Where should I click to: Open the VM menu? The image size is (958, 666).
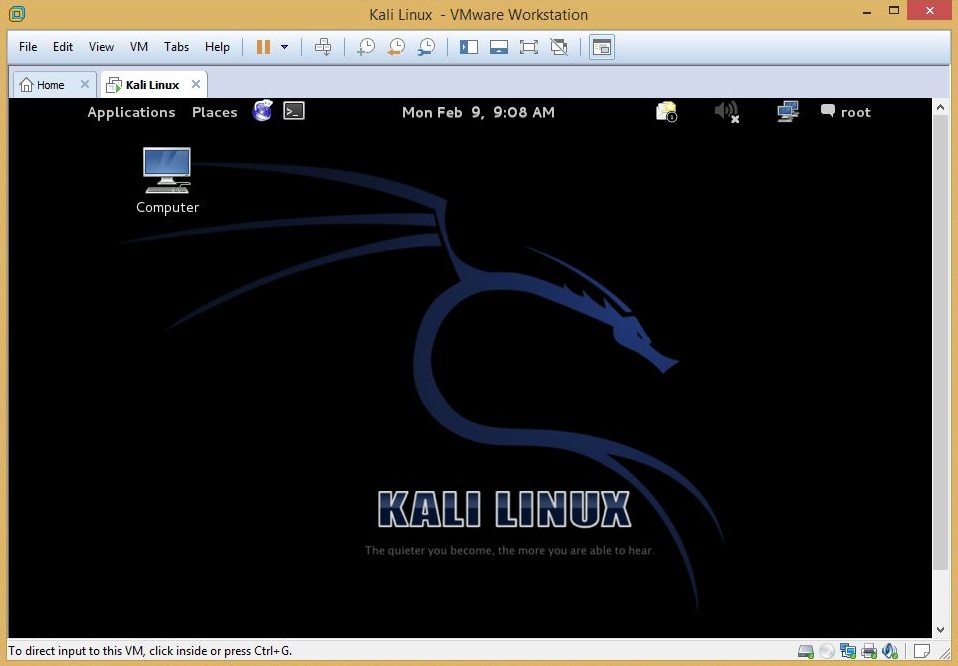(x=139, y=47)
